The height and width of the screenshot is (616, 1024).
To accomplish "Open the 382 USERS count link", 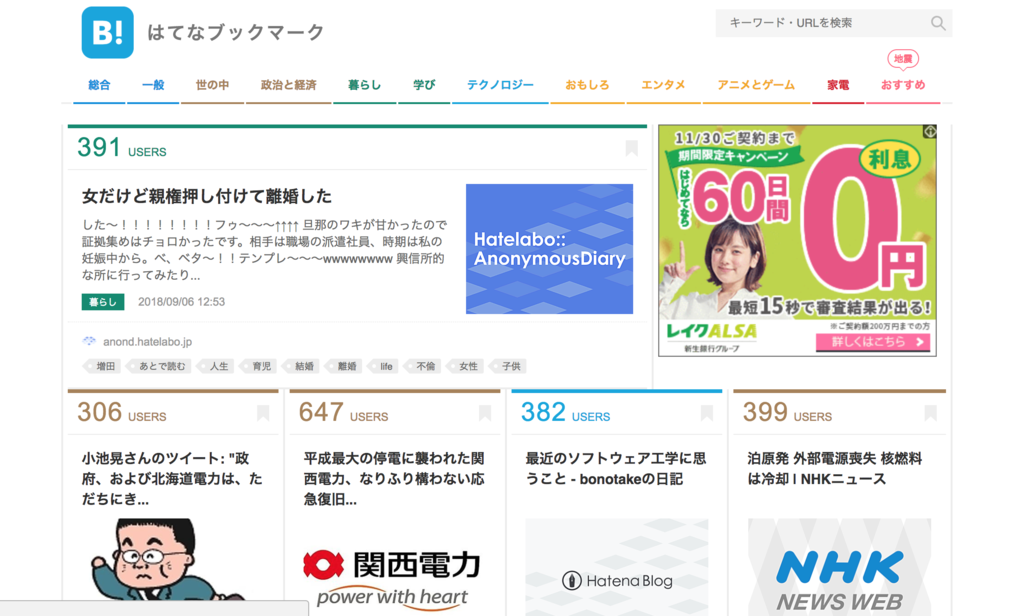I will 566,413.
